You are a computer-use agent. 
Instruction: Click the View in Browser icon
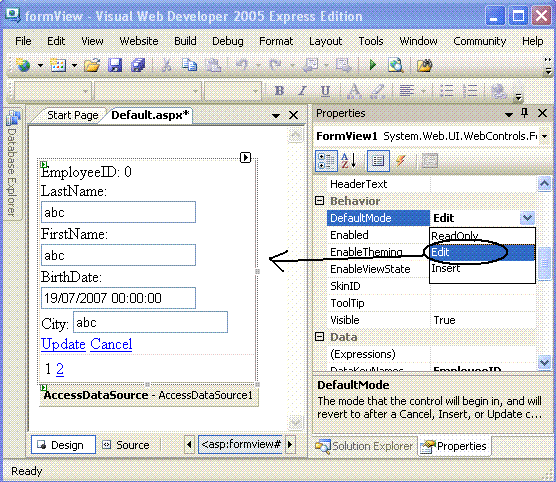click(395, 65)
